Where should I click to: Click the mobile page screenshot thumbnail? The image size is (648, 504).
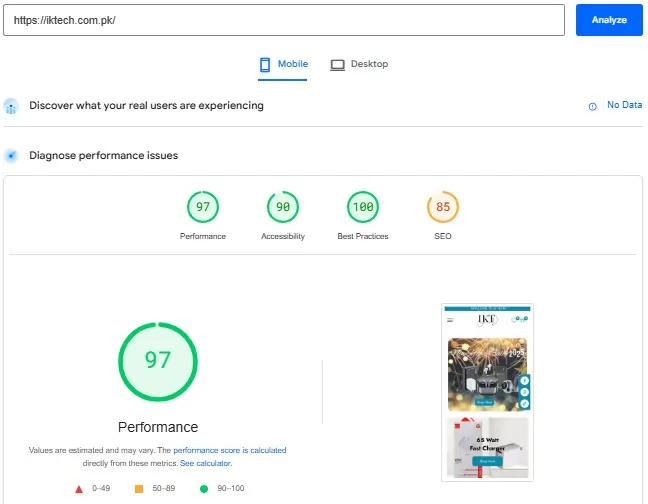[x=488, y=393]
